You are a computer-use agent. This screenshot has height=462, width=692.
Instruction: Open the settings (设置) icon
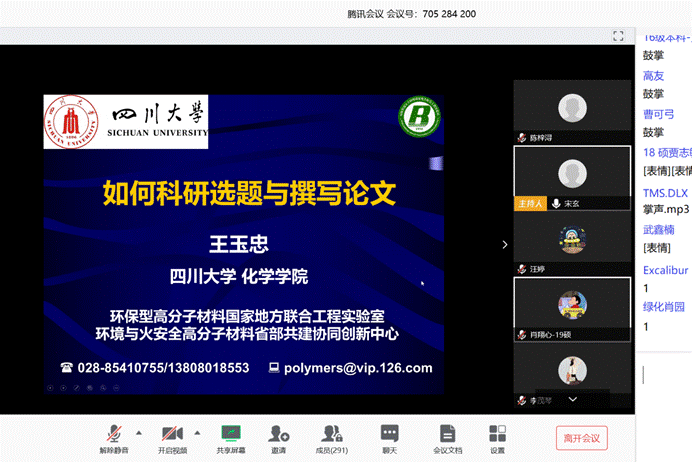point(497,434)
